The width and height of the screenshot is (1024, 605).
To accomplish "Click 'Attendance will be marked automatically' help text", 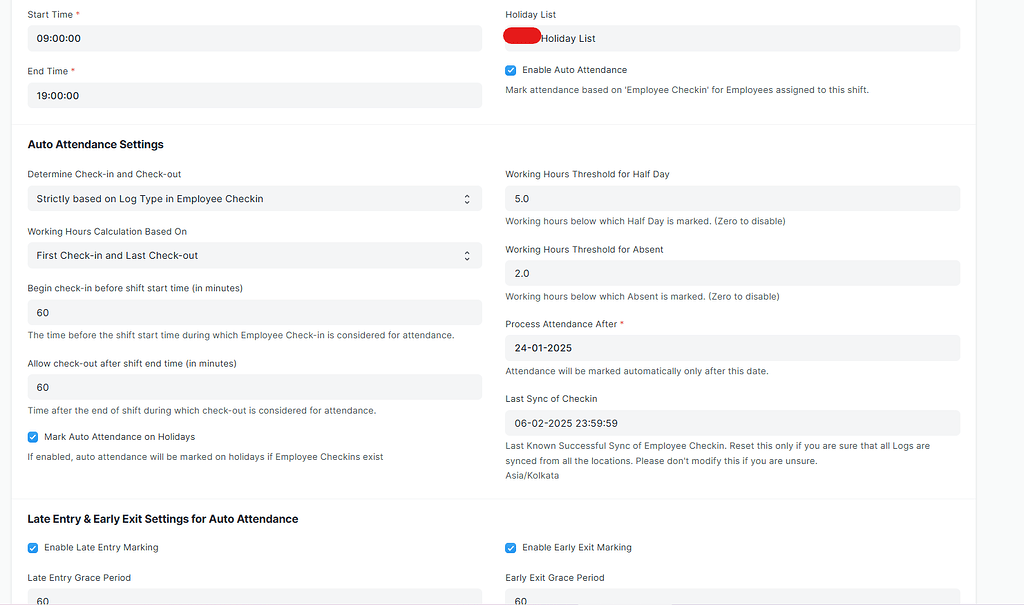I will [637, 371].
